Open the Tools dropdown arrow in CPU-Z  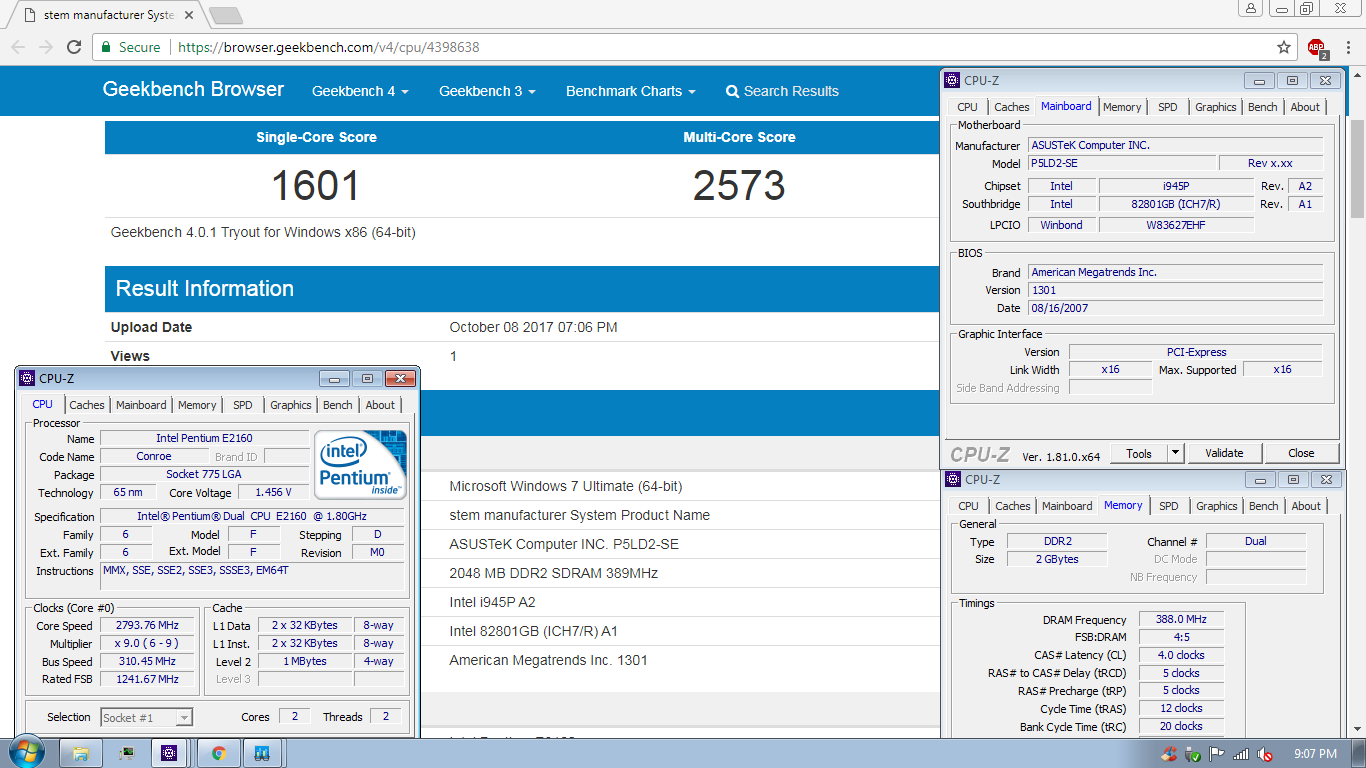point(1175,453)
